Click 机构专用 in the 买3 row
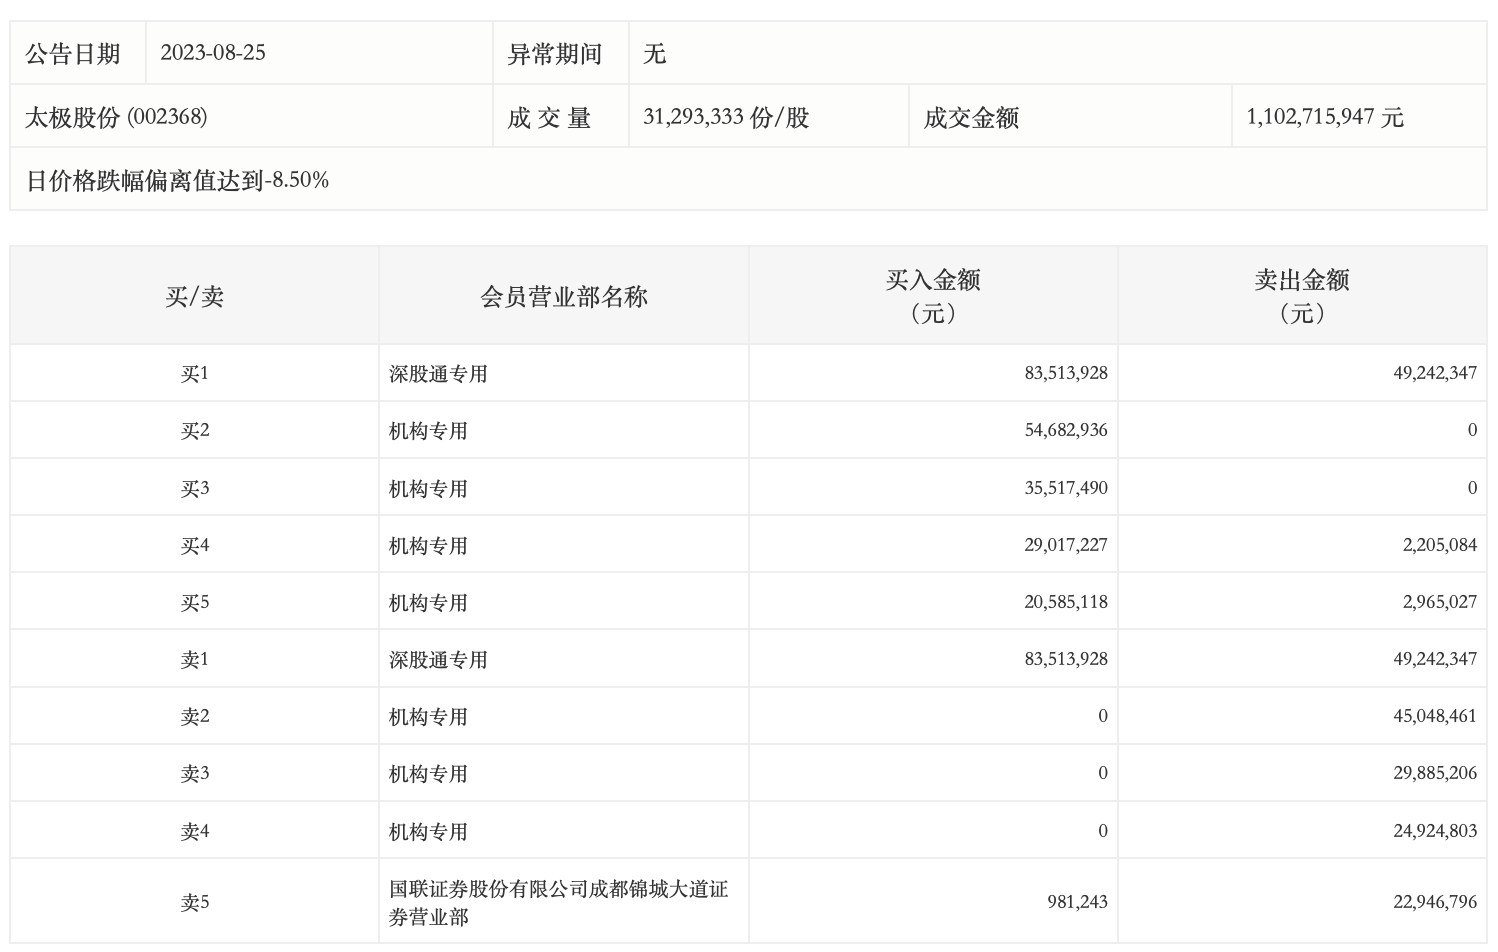1498x952 pixels. click(428, 489)
